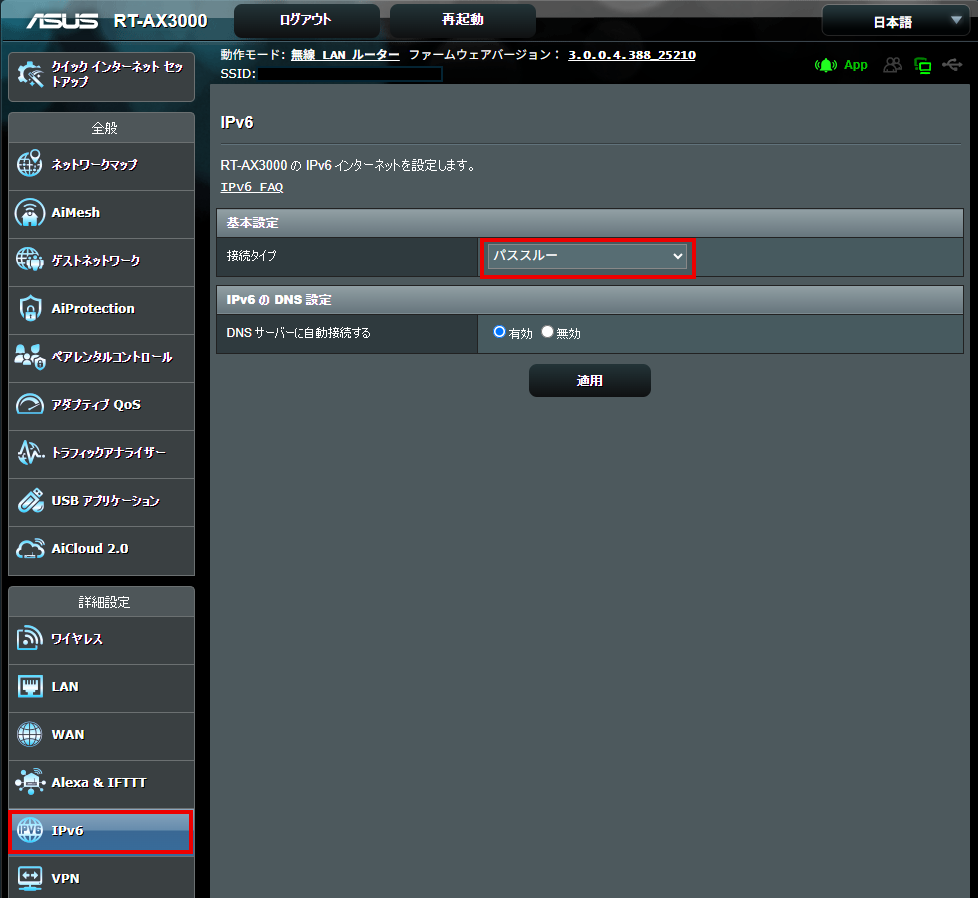Open the Quick Internet Setup wizard icon
The image size is (978, 899).
coord(29,75)
